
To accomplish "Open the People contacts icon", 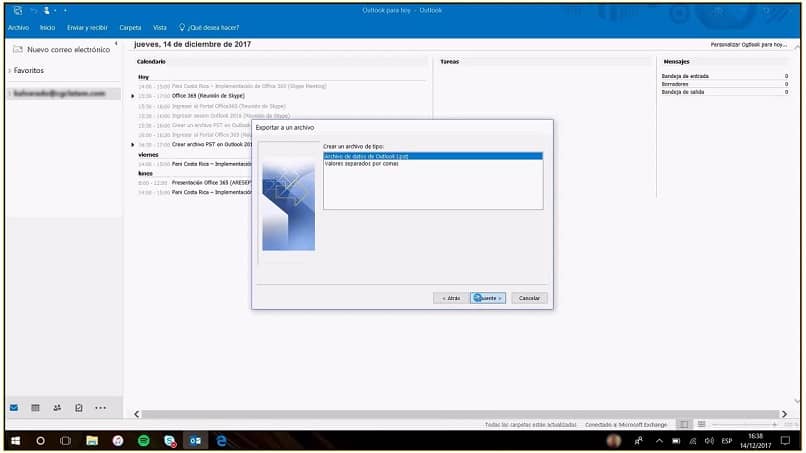I will point(57,408).
